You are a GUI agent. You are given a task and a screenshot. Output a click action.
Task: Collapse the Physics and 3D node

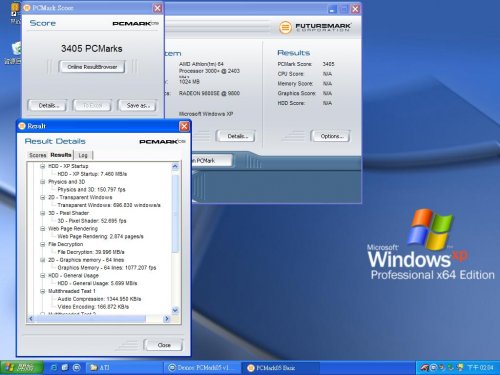[x=43, y=182]
